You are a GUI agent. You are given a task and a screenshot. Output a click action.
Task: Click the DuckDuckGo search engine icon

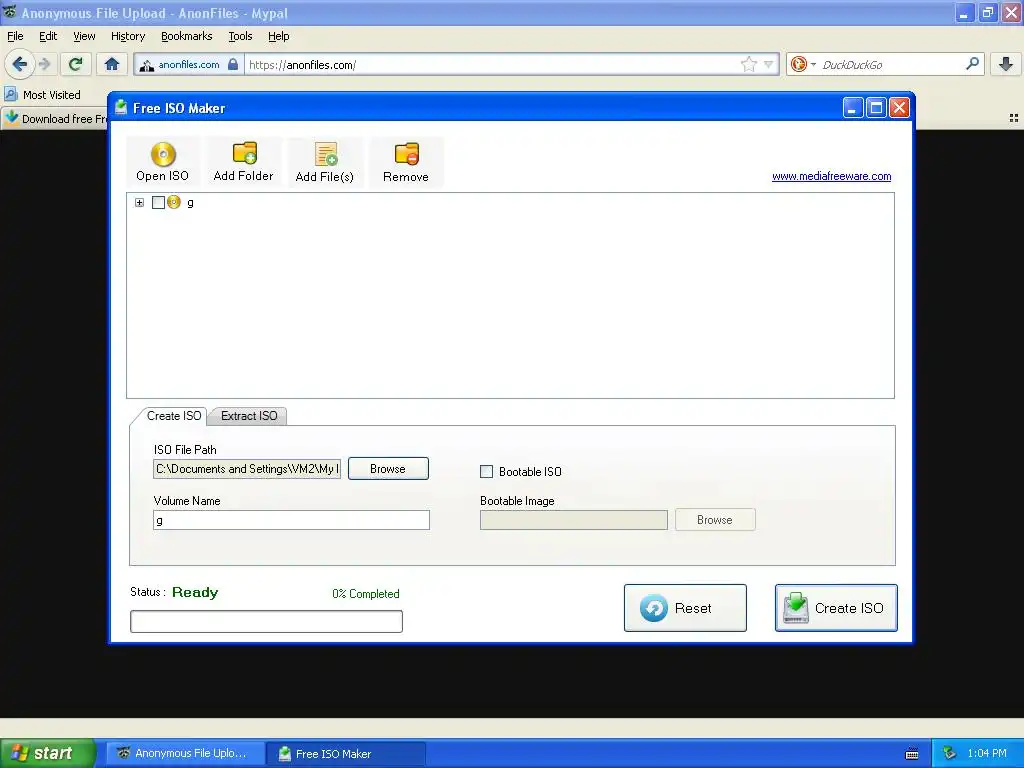coord(798,64)
